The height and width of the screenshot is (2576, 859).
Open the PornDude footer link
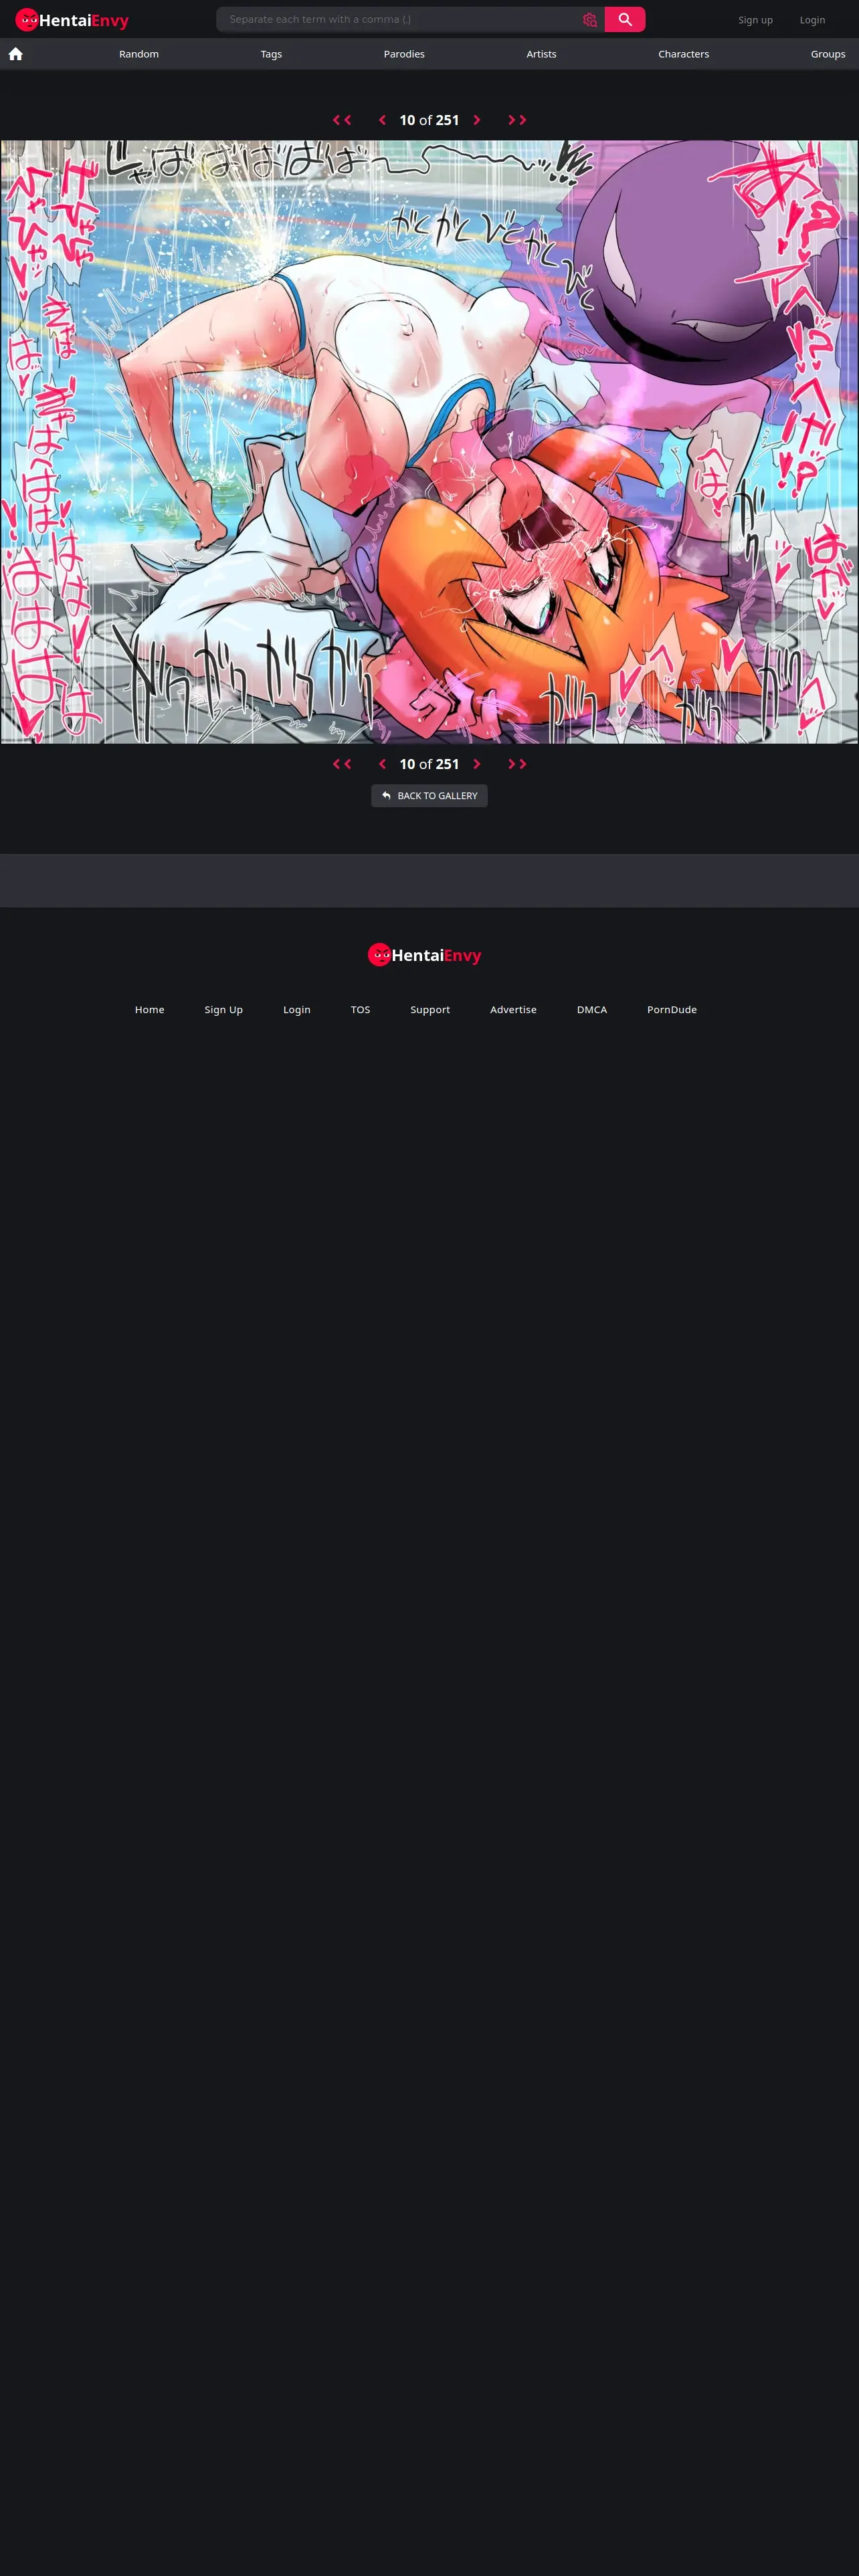point(672,1010)
